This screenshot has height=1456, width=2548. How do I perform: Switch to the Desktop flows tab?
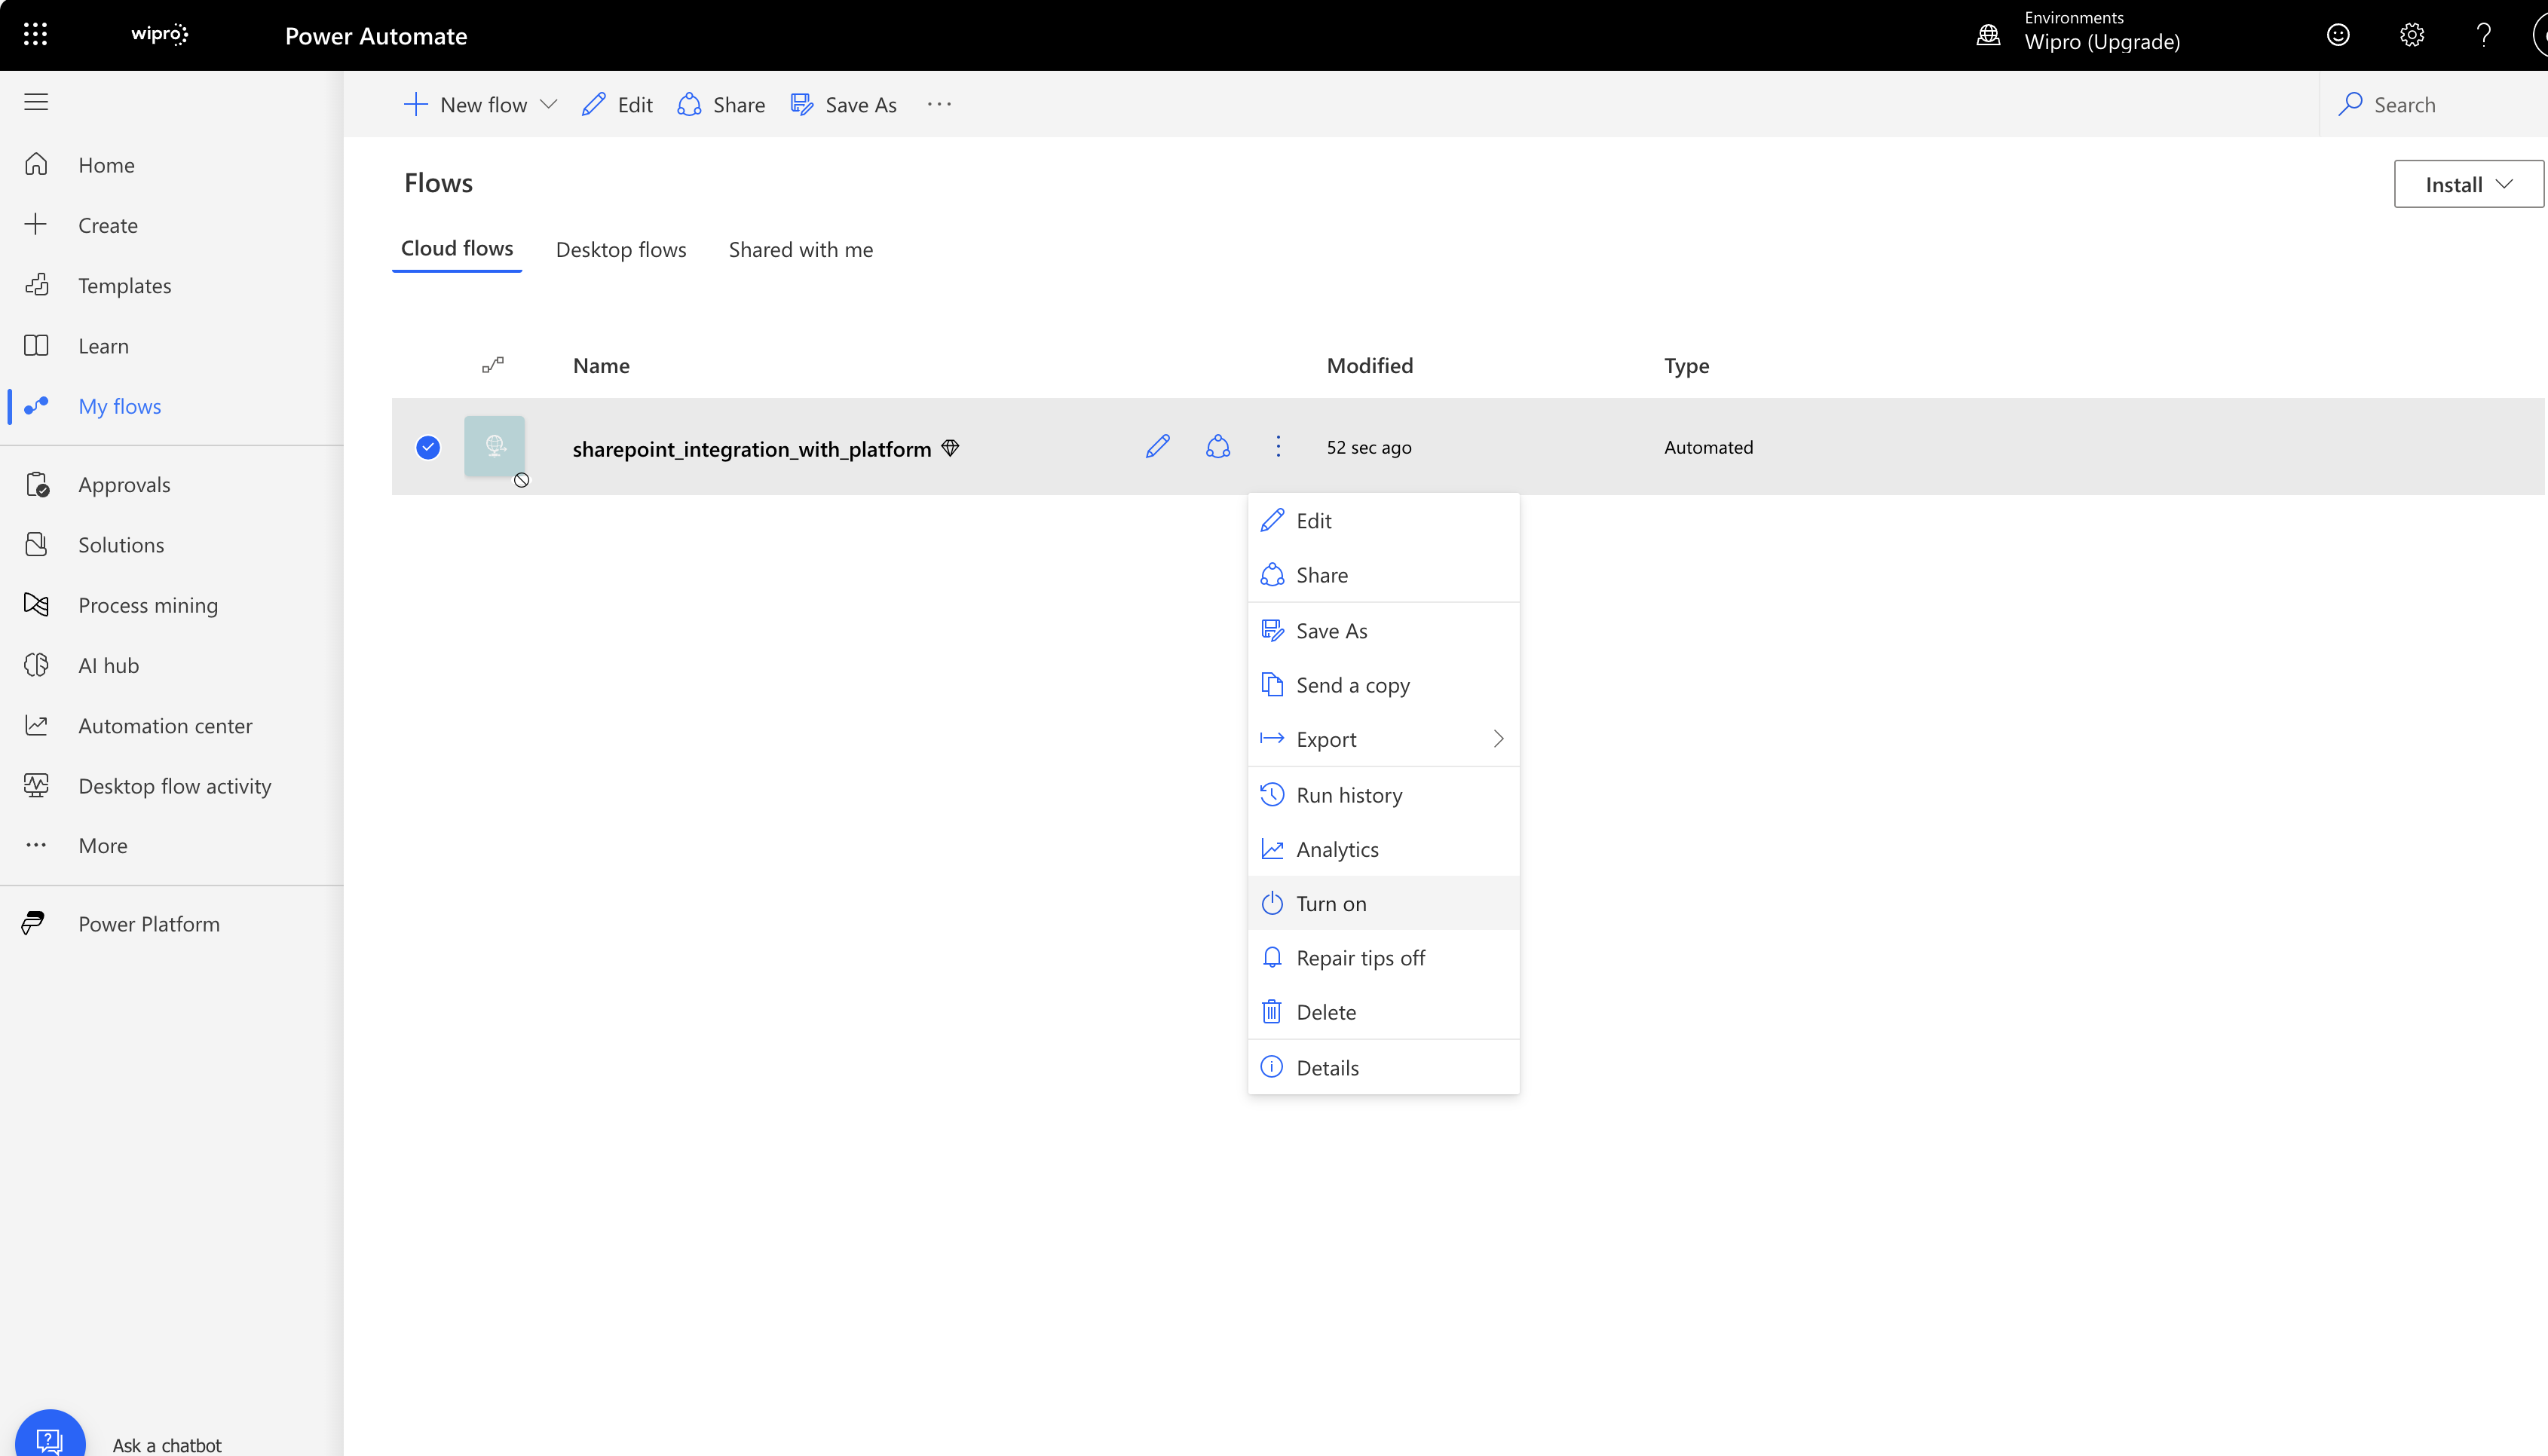(621, 250)
